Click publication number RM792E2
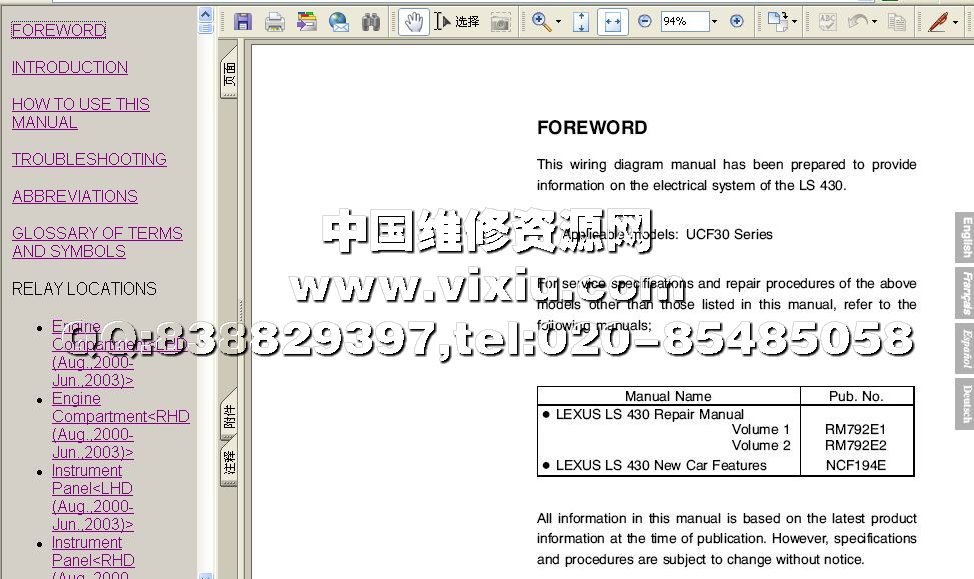The width and height of the screenshot is (974, 579). 855,445
